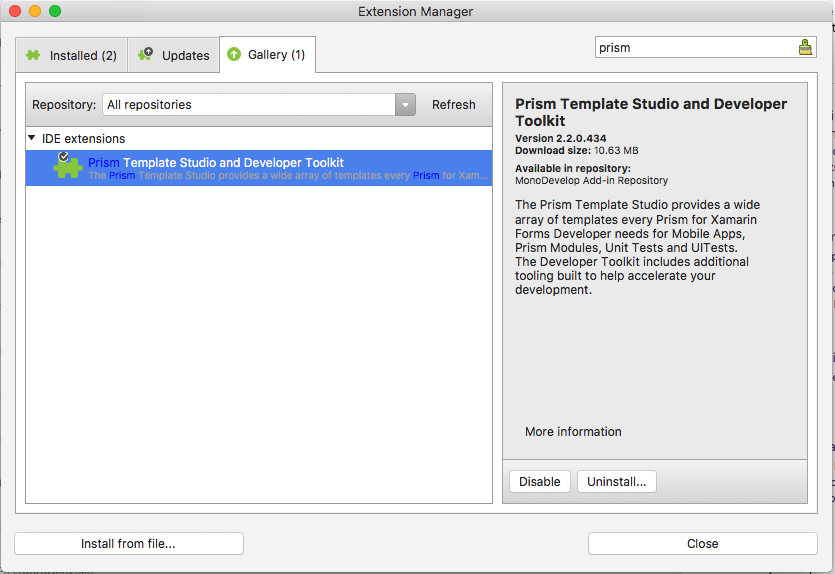This screenshot has height=574, width=835.
Task: Click the red window close button
Action: [15, 11]
